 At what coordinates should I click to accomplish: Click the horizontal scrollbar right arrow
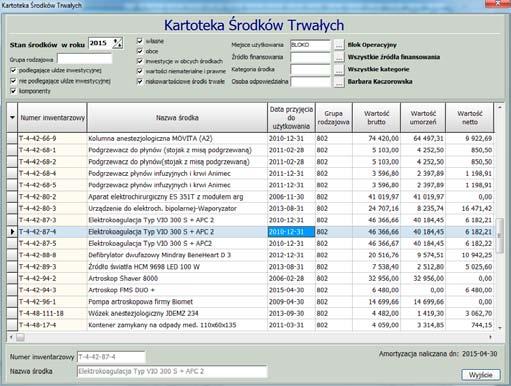490,337
